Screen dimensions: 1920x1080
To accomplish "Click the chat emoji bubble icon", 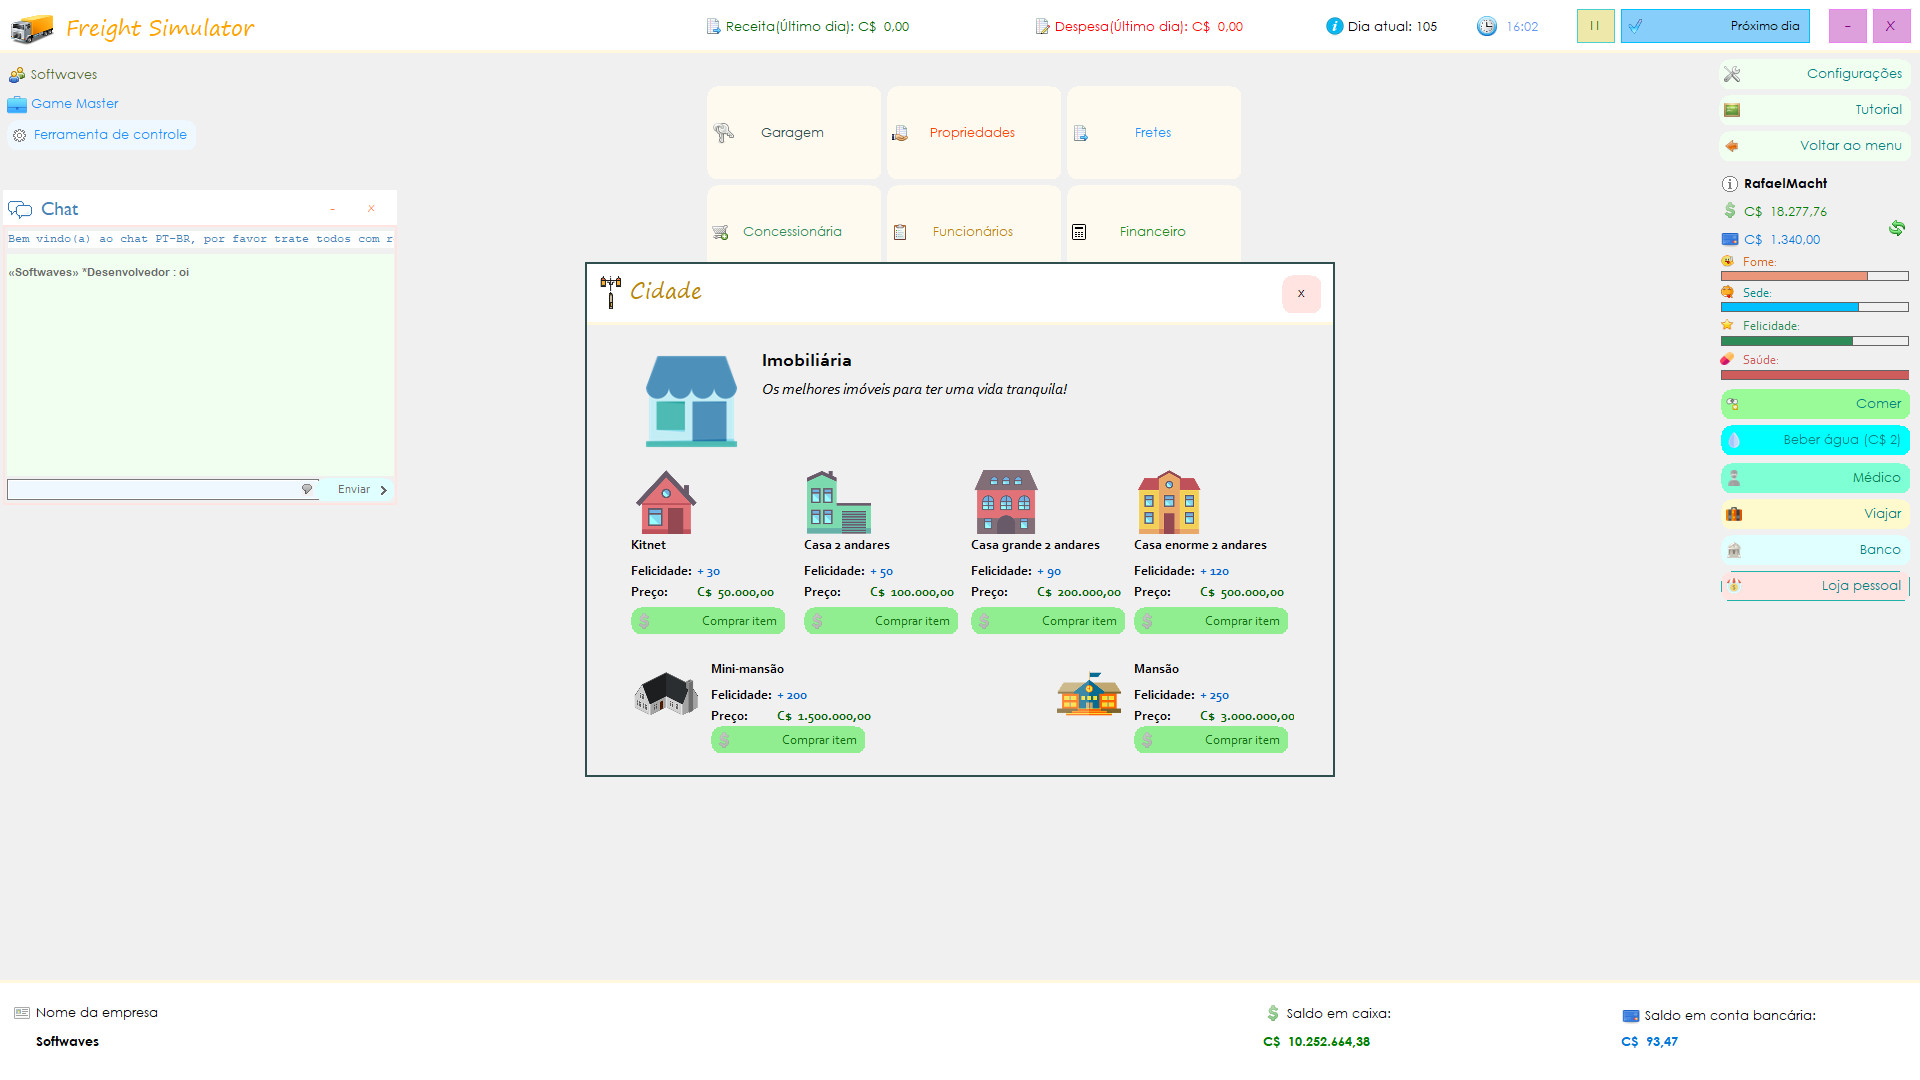I will [x=307, y=489].
